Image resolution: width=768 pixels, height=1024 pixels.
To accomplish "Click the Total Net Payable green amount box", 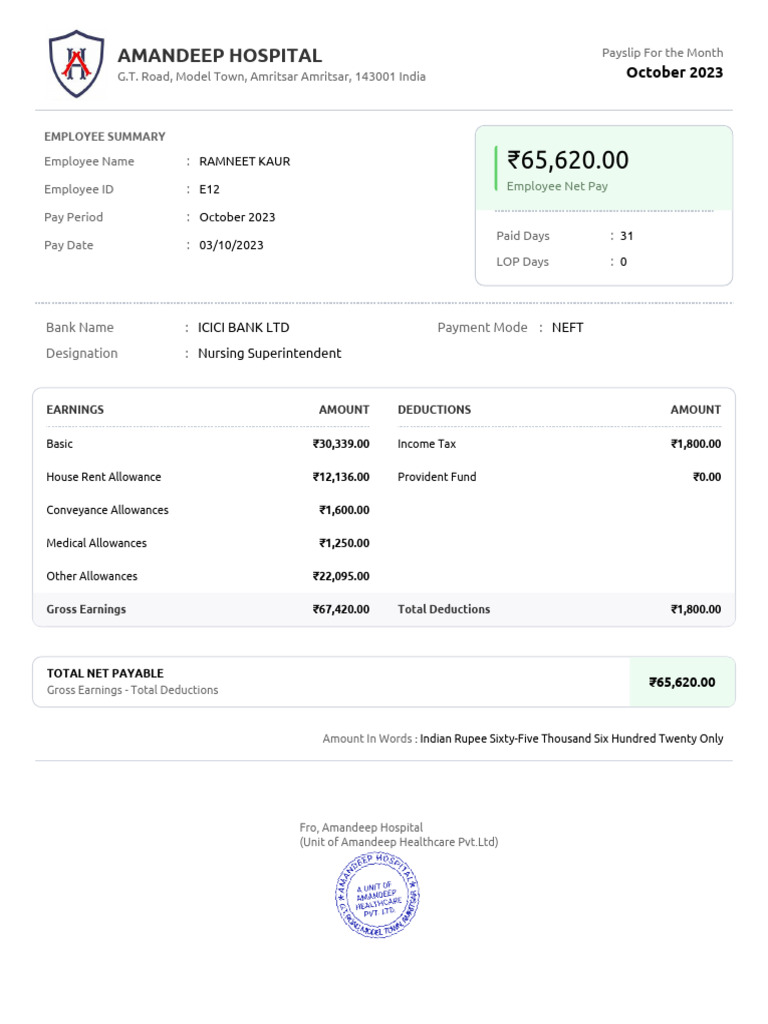I will point(682,682).
